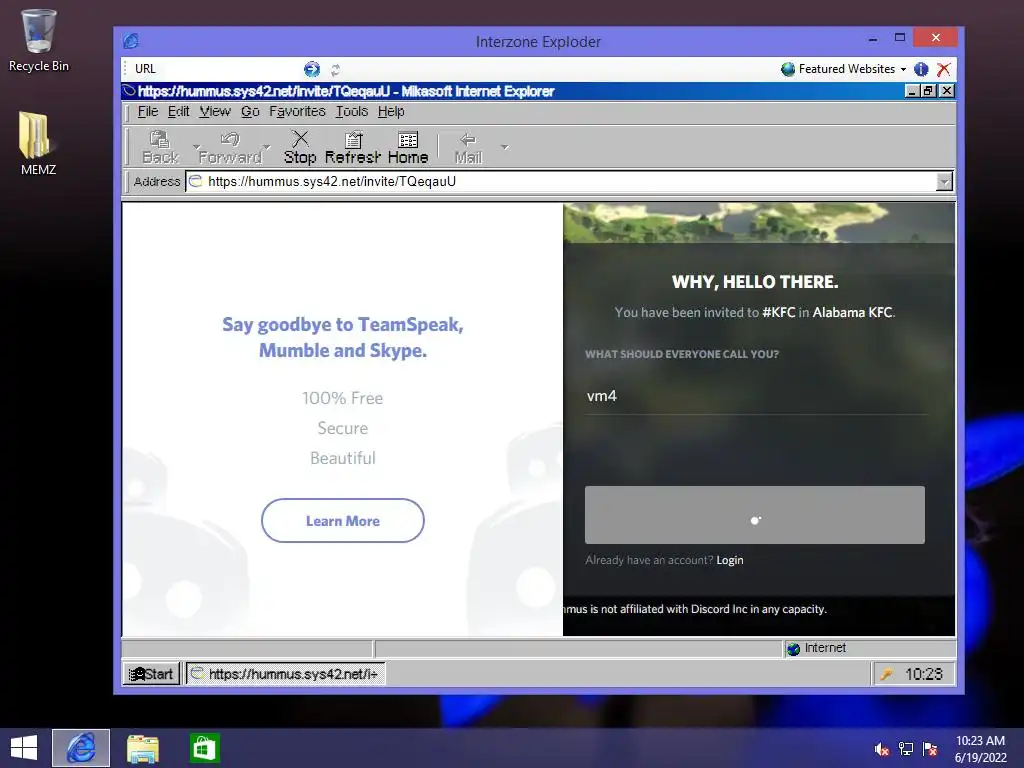
Task: Open the Windows Start button
Action: tap(24, 748)
